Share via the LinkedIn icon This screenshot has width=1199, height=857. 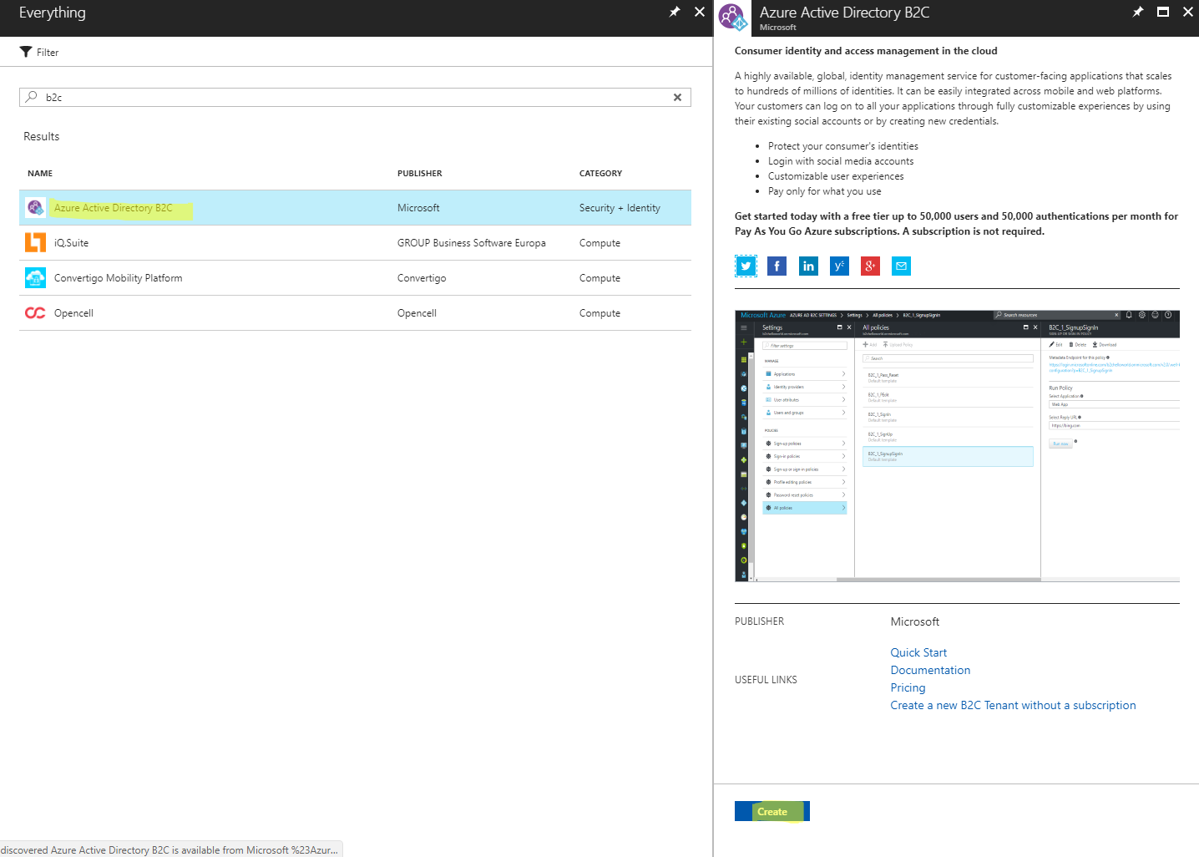pos(808,266)
